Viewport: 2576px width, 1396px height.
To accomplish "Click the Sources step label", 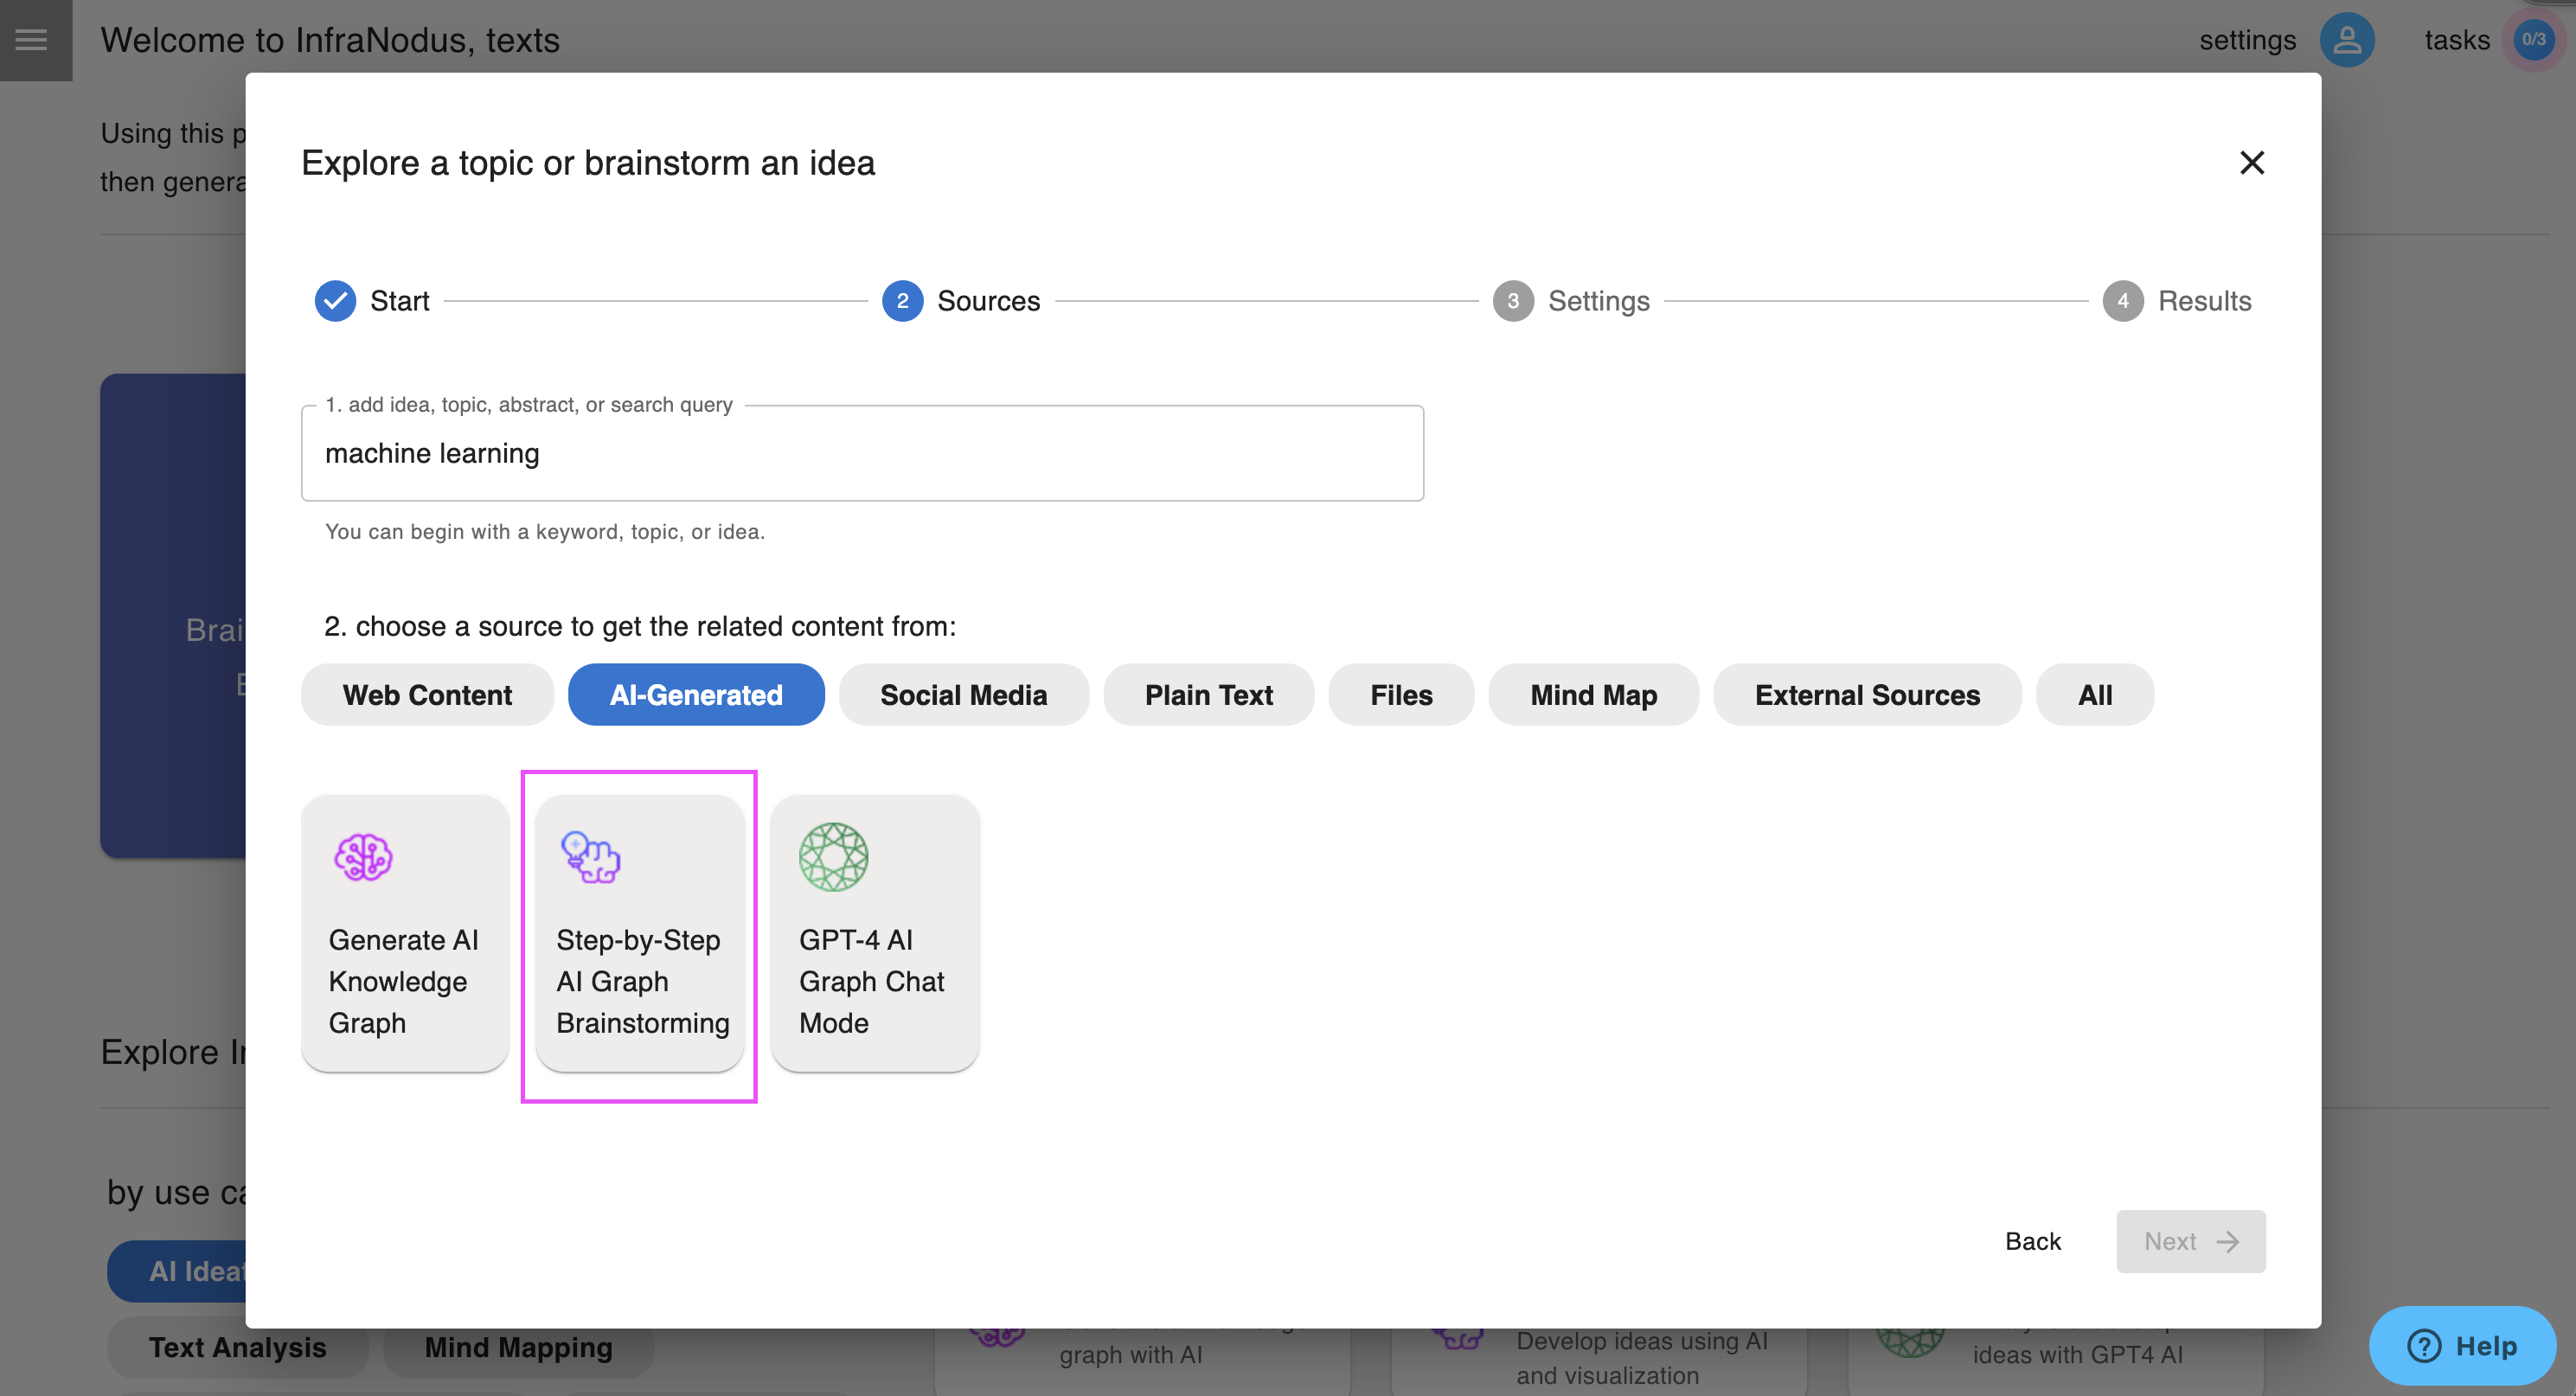I will (988, 300).
